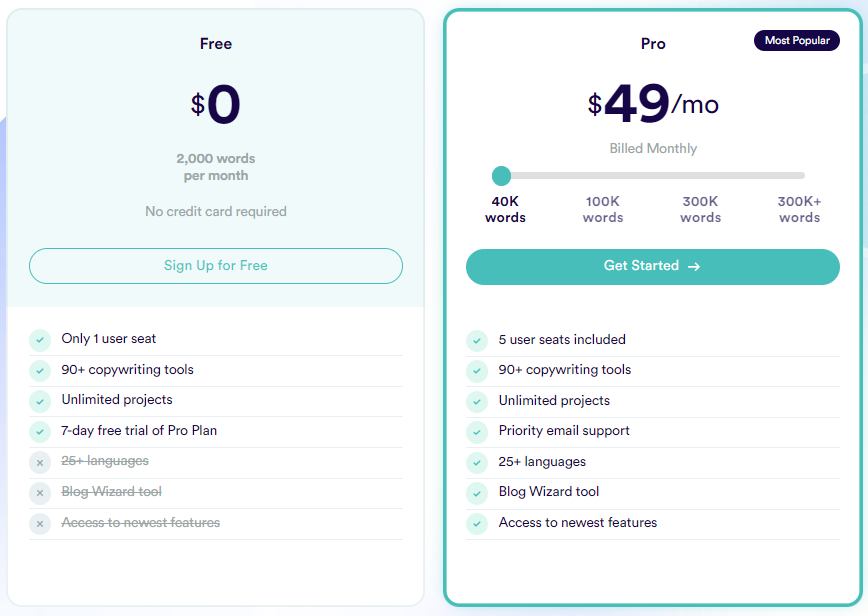The height and width of the screenshot is (616, 868).
Task: Click checkmark icon beside Only 1 user seat
Action: [x=40, y=340]
